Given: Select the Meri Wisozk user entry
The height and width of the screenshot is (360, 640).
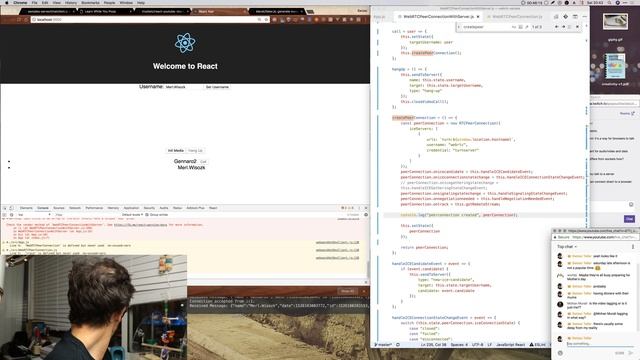Looking at the screenshot, I should (x=191, y=167).
